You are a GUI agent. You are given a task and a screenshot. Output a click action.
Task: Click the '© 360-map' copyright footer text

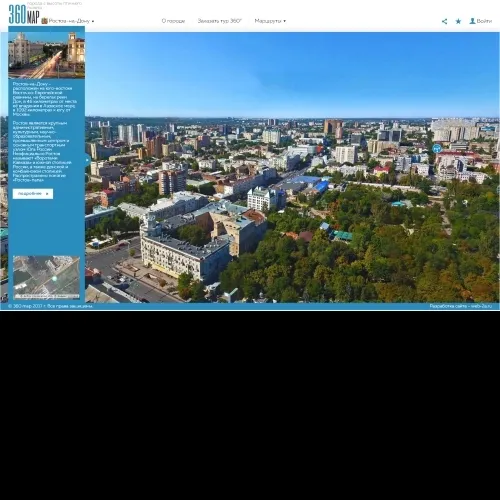[50, 306]
